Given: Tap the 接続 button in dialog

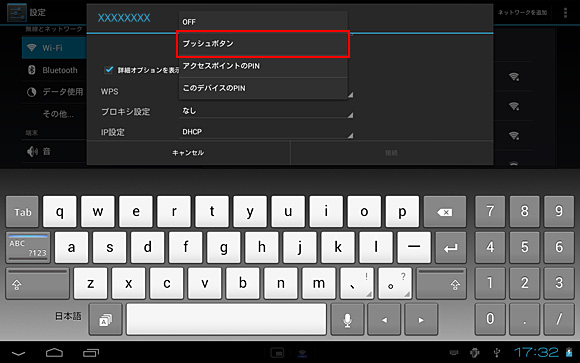Looking at the screenshot, I should point(391,153).
